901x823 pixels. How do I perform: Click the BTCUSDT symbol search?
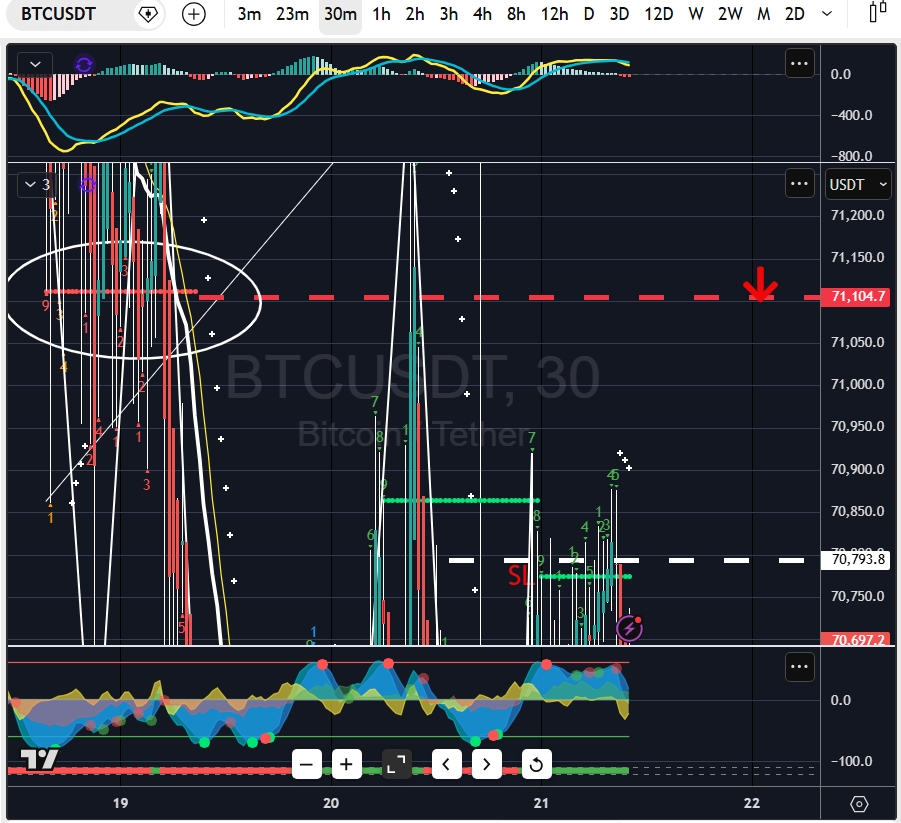(59, 14)
